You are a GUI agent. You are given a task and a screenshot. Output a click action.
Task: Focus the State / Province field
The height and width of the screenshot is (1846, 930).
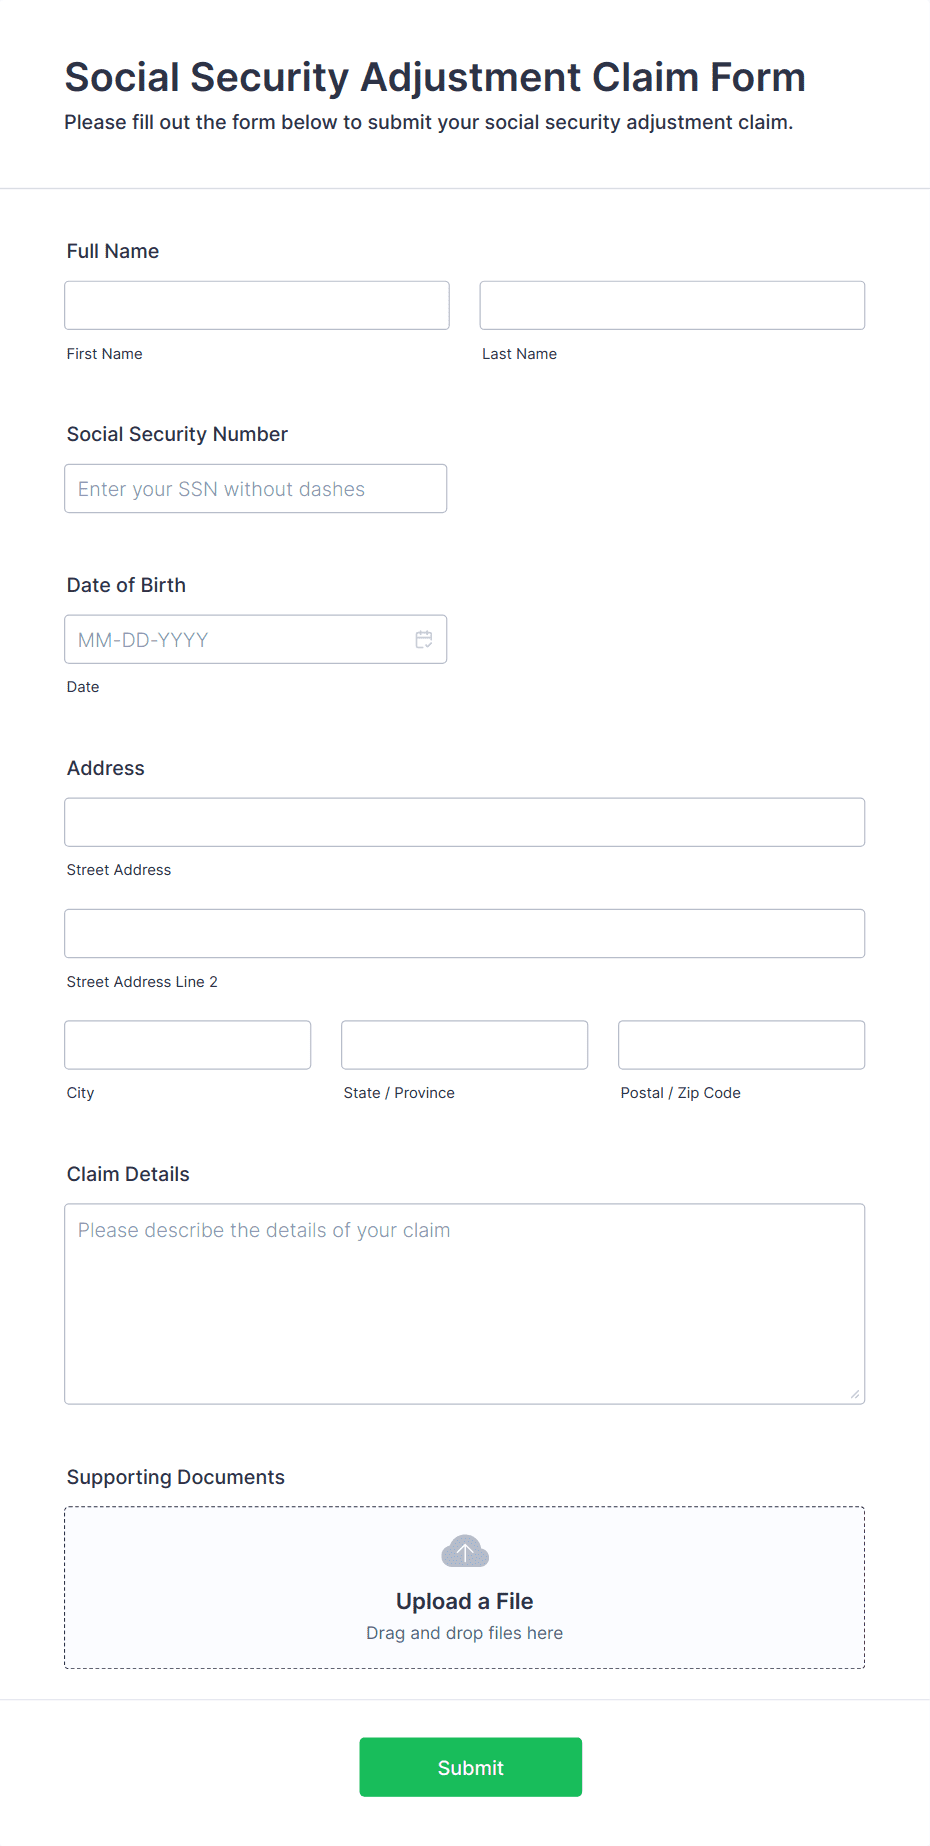(465, 1045)
